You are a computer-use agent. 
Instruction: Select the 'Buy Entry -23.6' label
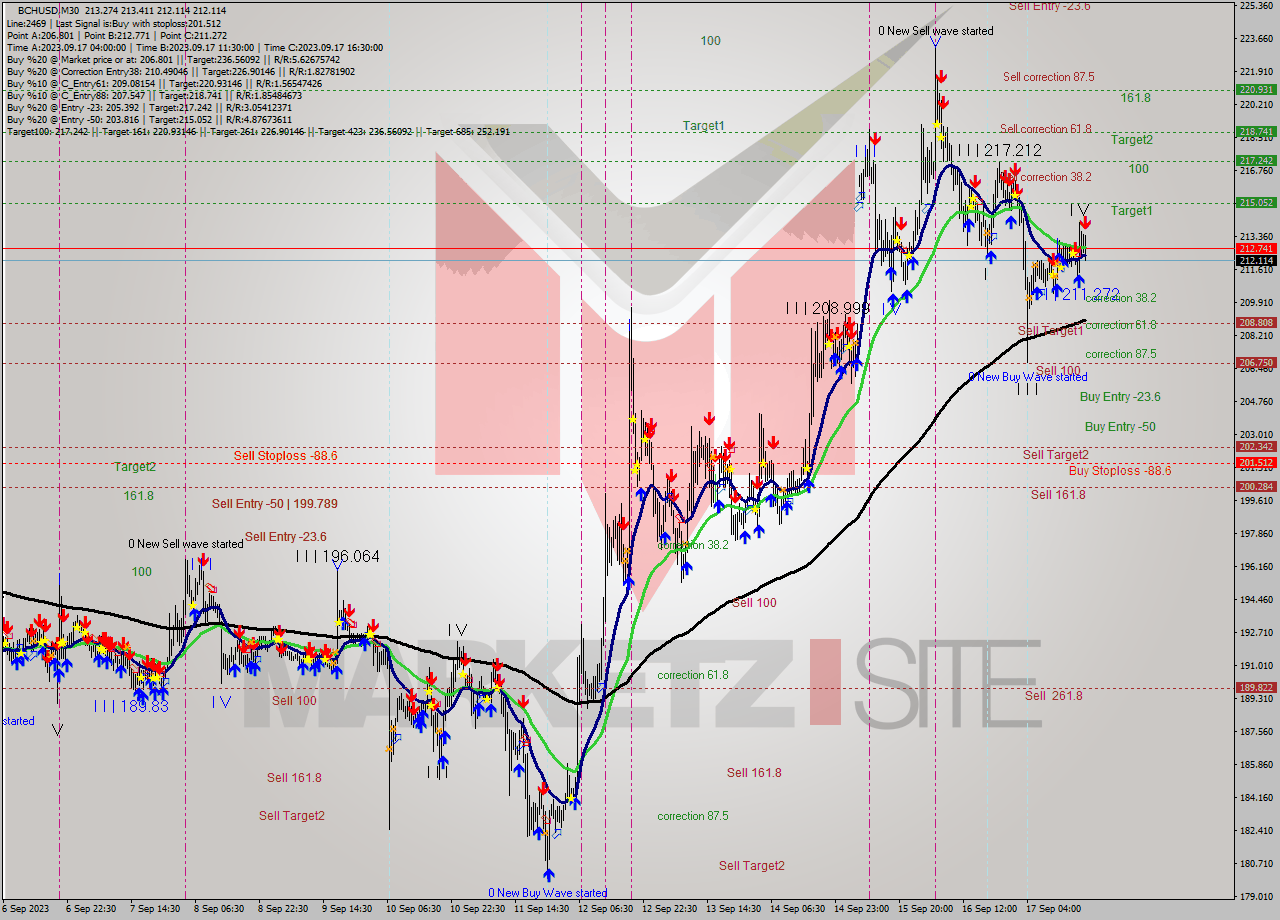[1120, 397]
